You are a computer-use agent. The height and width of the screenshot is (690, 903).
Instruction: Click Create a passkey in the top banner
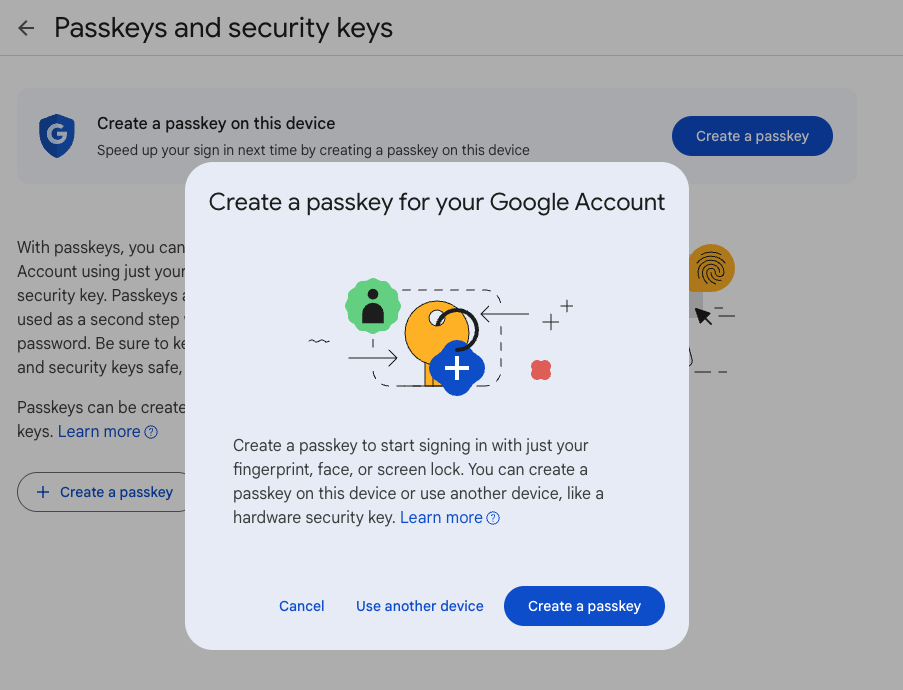(x=752, y=136)
